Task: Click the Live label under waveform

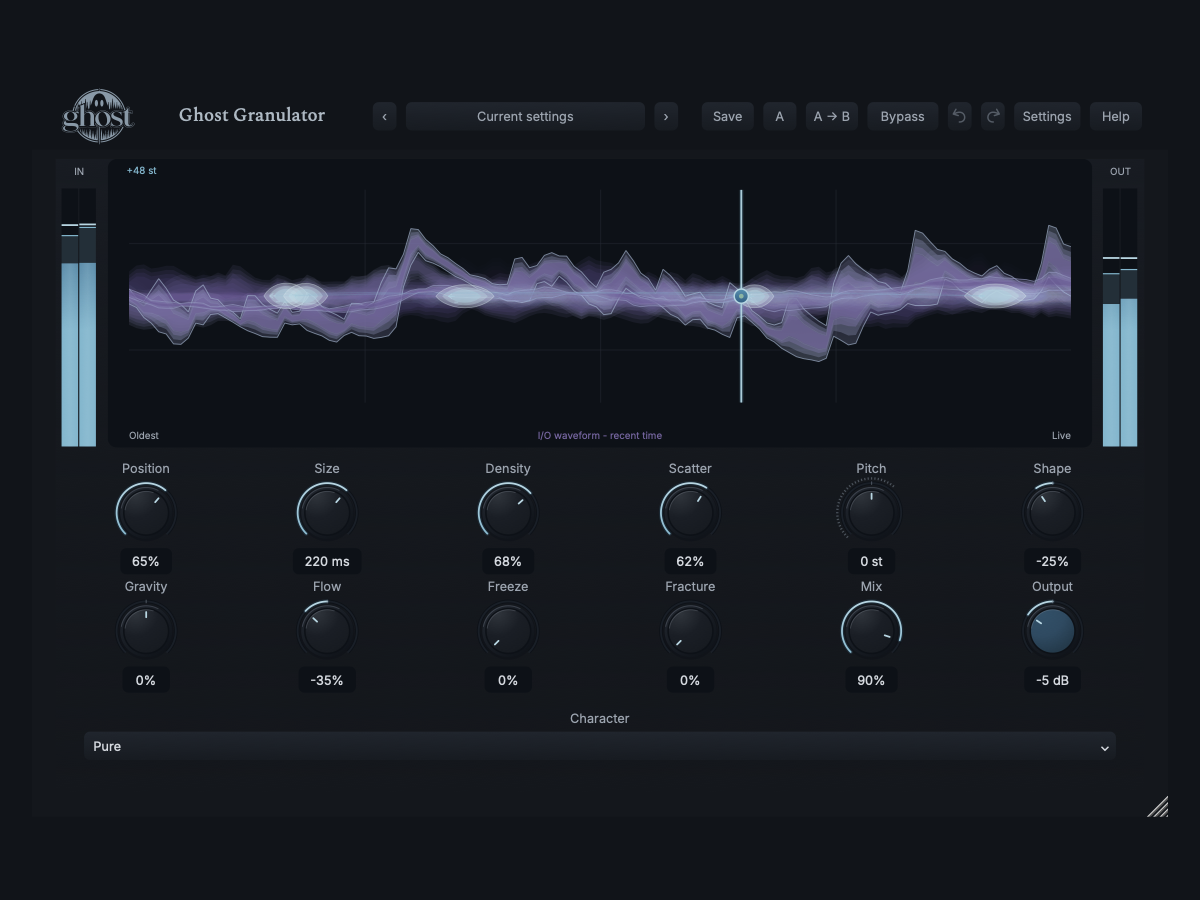Action: coord(1061,436)
